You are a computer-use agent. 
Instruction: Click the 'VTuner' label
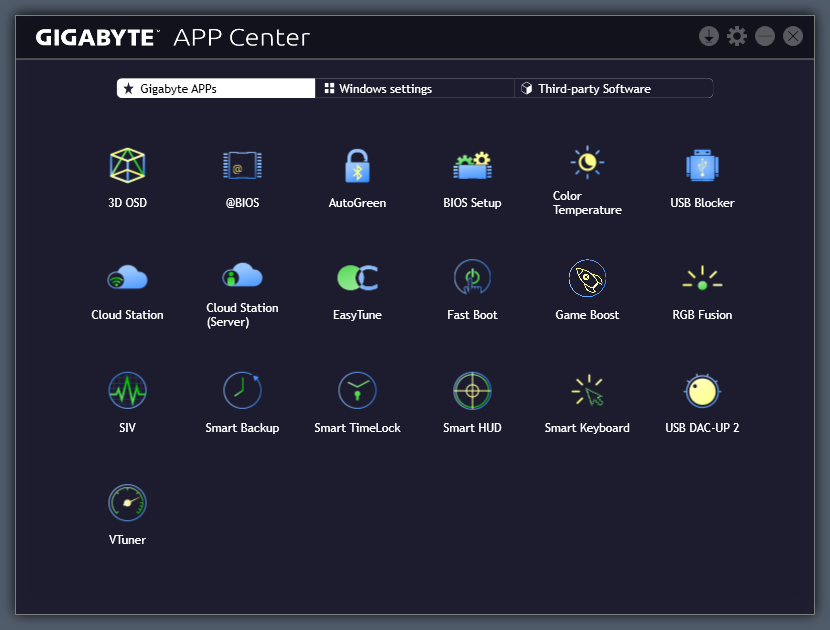127,540
